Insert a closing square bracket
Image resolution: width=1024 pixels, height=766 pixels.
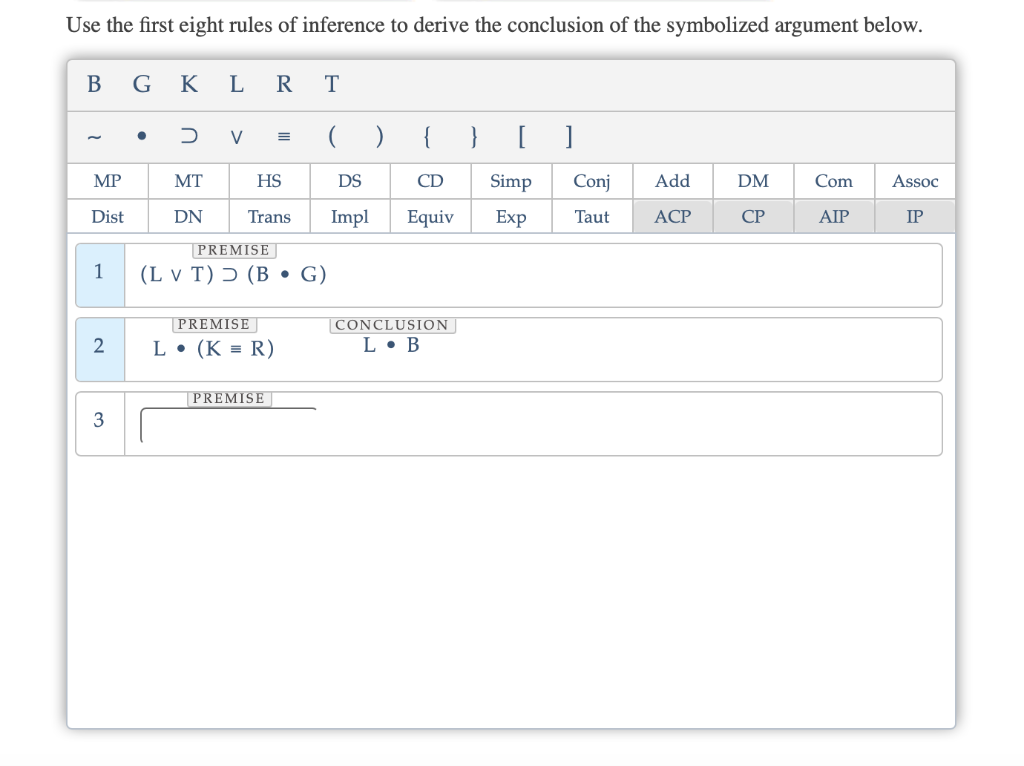click(568, 136)
